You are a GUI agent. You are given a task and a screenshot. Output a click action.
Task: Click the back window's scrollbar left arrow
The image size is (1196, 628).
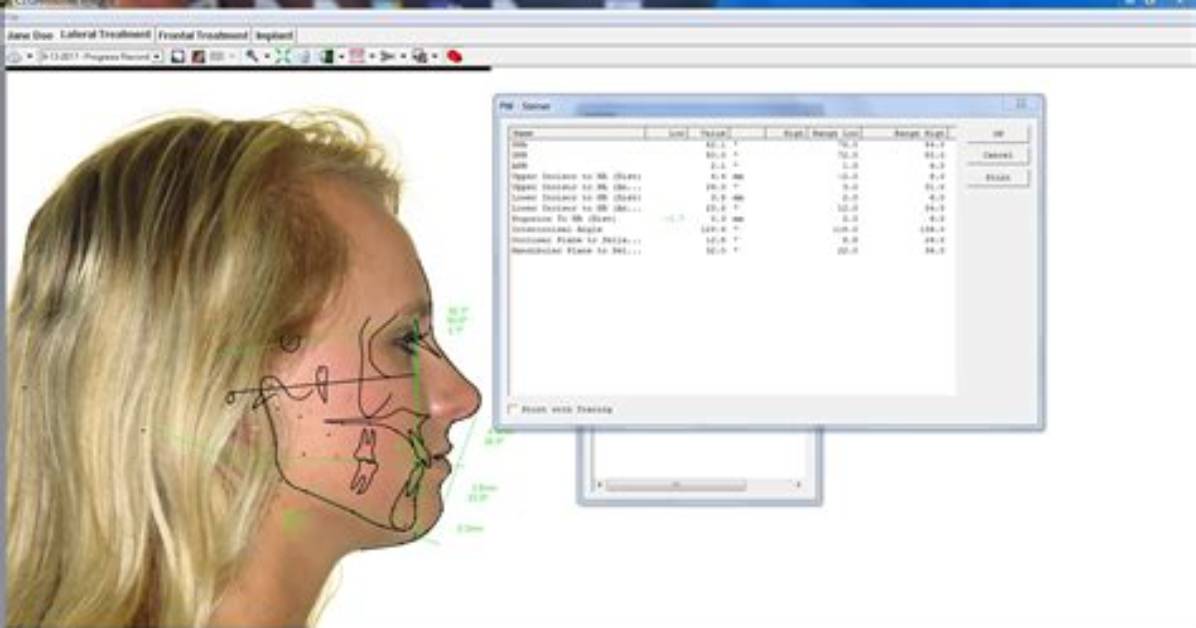click(600, 485)
